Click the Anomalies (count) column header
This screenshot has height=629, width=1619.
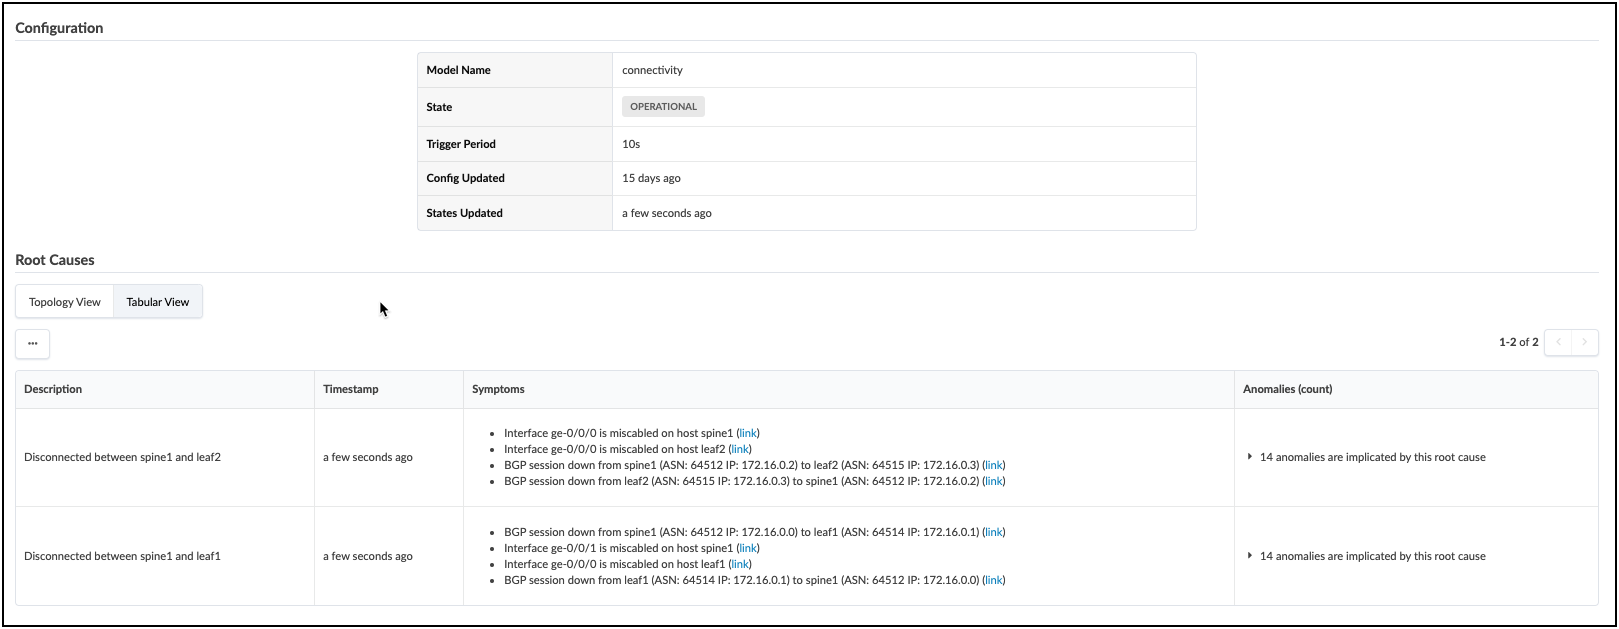1287,389
